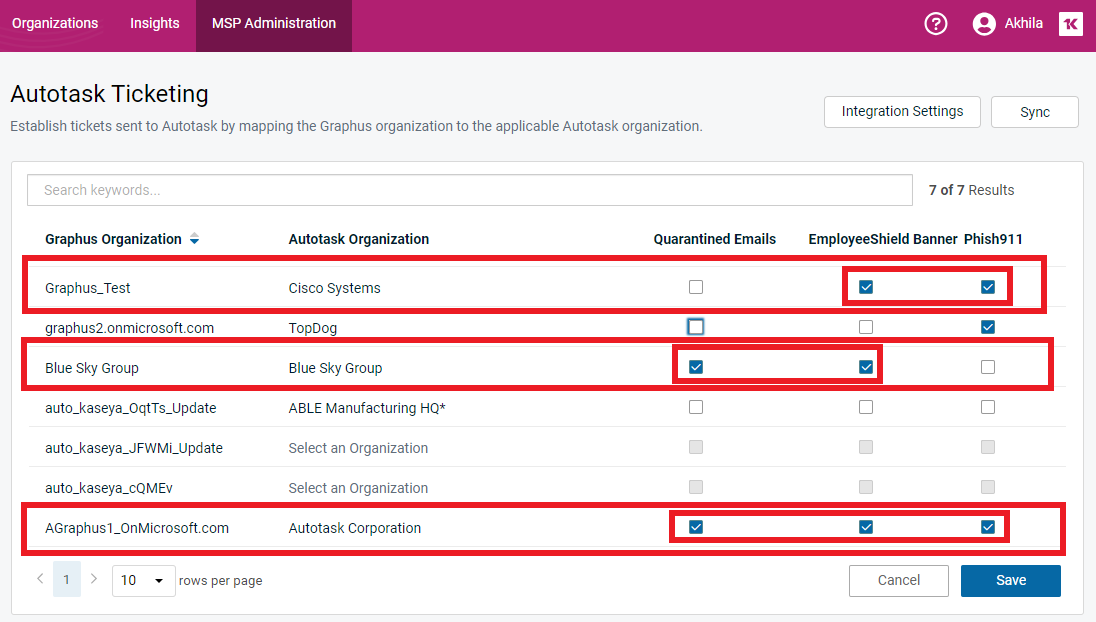Check EmployeeShield Banner for graphus2.onmicrosoft.com

tap(866, 327)
